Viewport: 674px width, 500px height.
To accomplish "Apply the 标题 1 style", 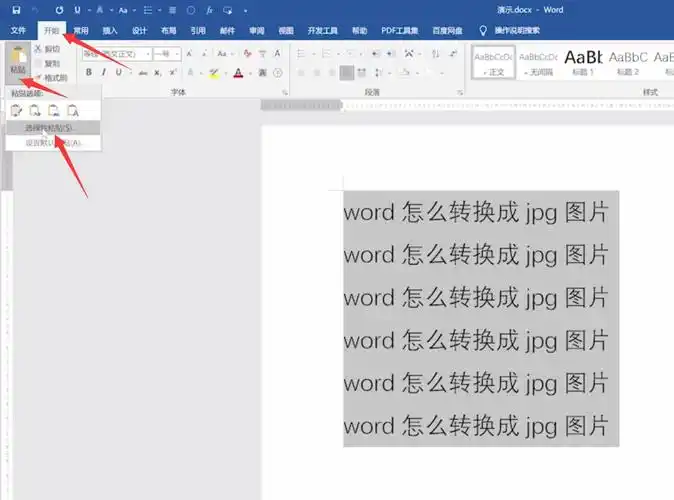I will (x=583, y=62).
